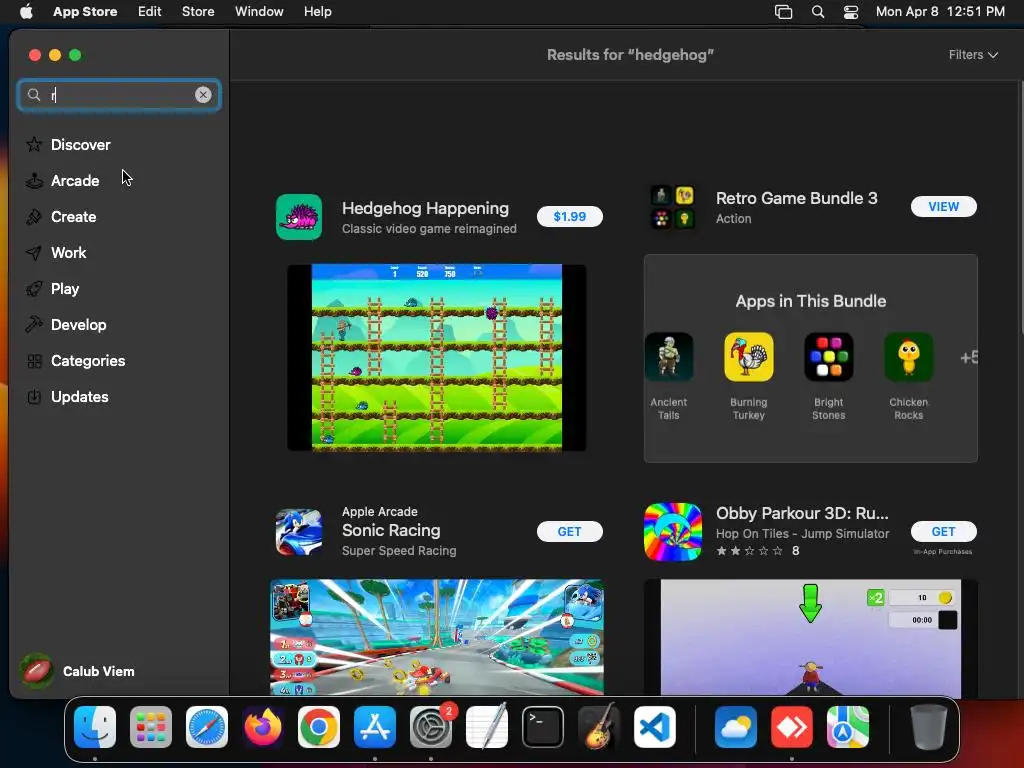Launch Safari from the dock
This screenshot has height=768, width=1024.
point(207,727)
